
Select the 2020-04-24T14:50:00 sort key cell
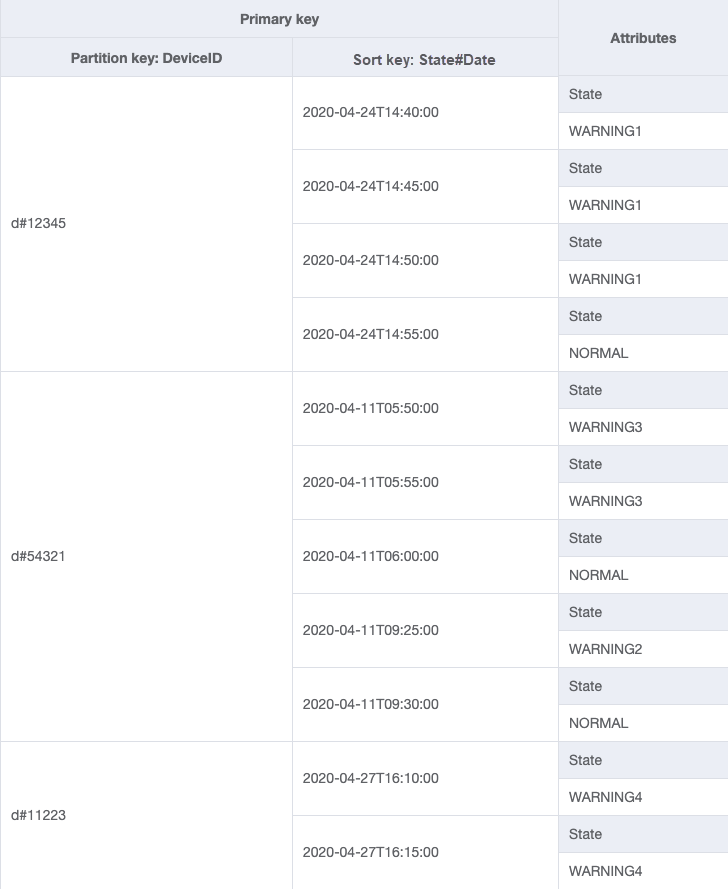pos(370,260)
